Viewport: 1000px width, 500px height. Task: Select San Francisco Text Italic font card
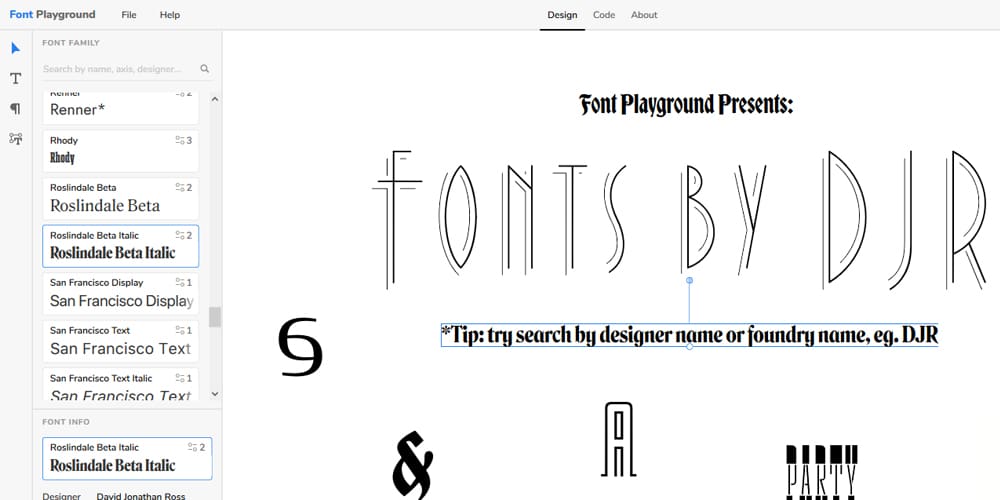[x=121, y=385]
